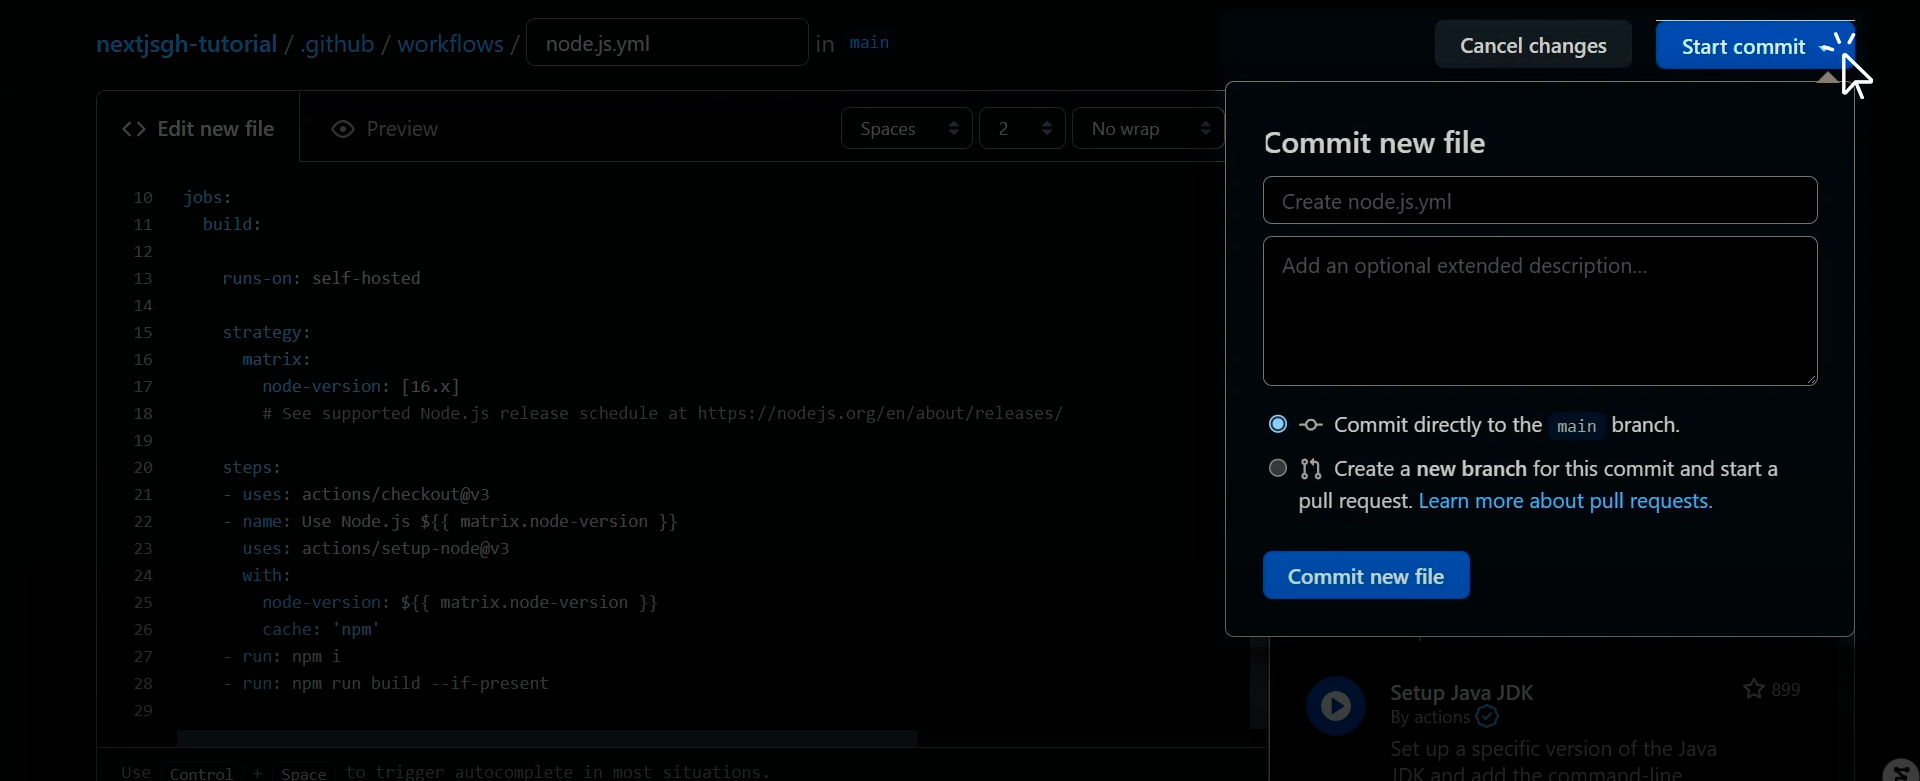
Task: Click the 'node-version: [16.x]' line
Action: point(360,386)
